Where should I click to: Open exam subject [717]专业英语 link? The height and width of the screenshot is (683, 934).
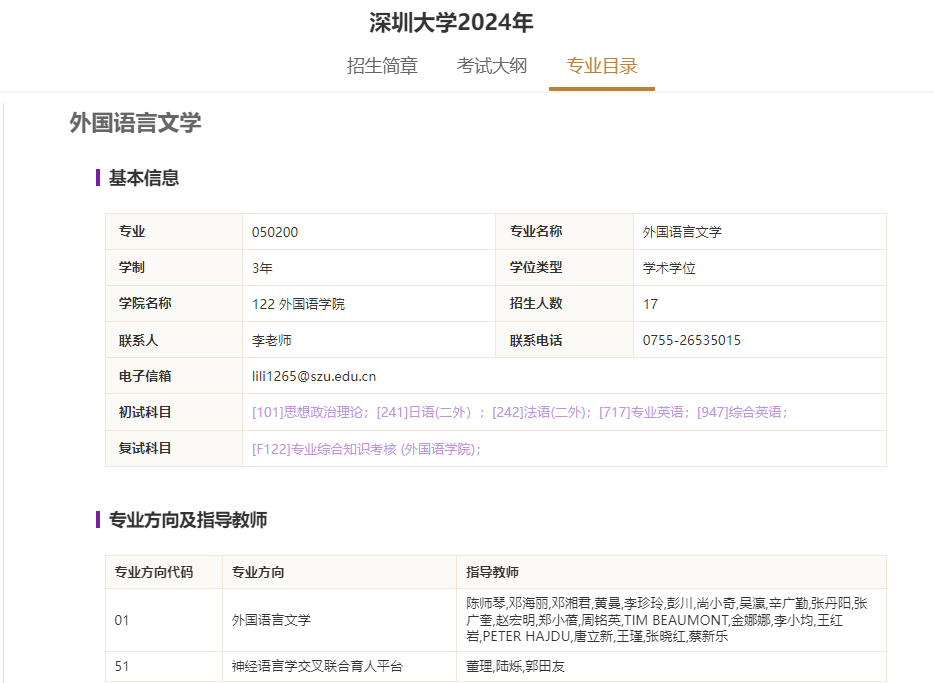[644, 412]
